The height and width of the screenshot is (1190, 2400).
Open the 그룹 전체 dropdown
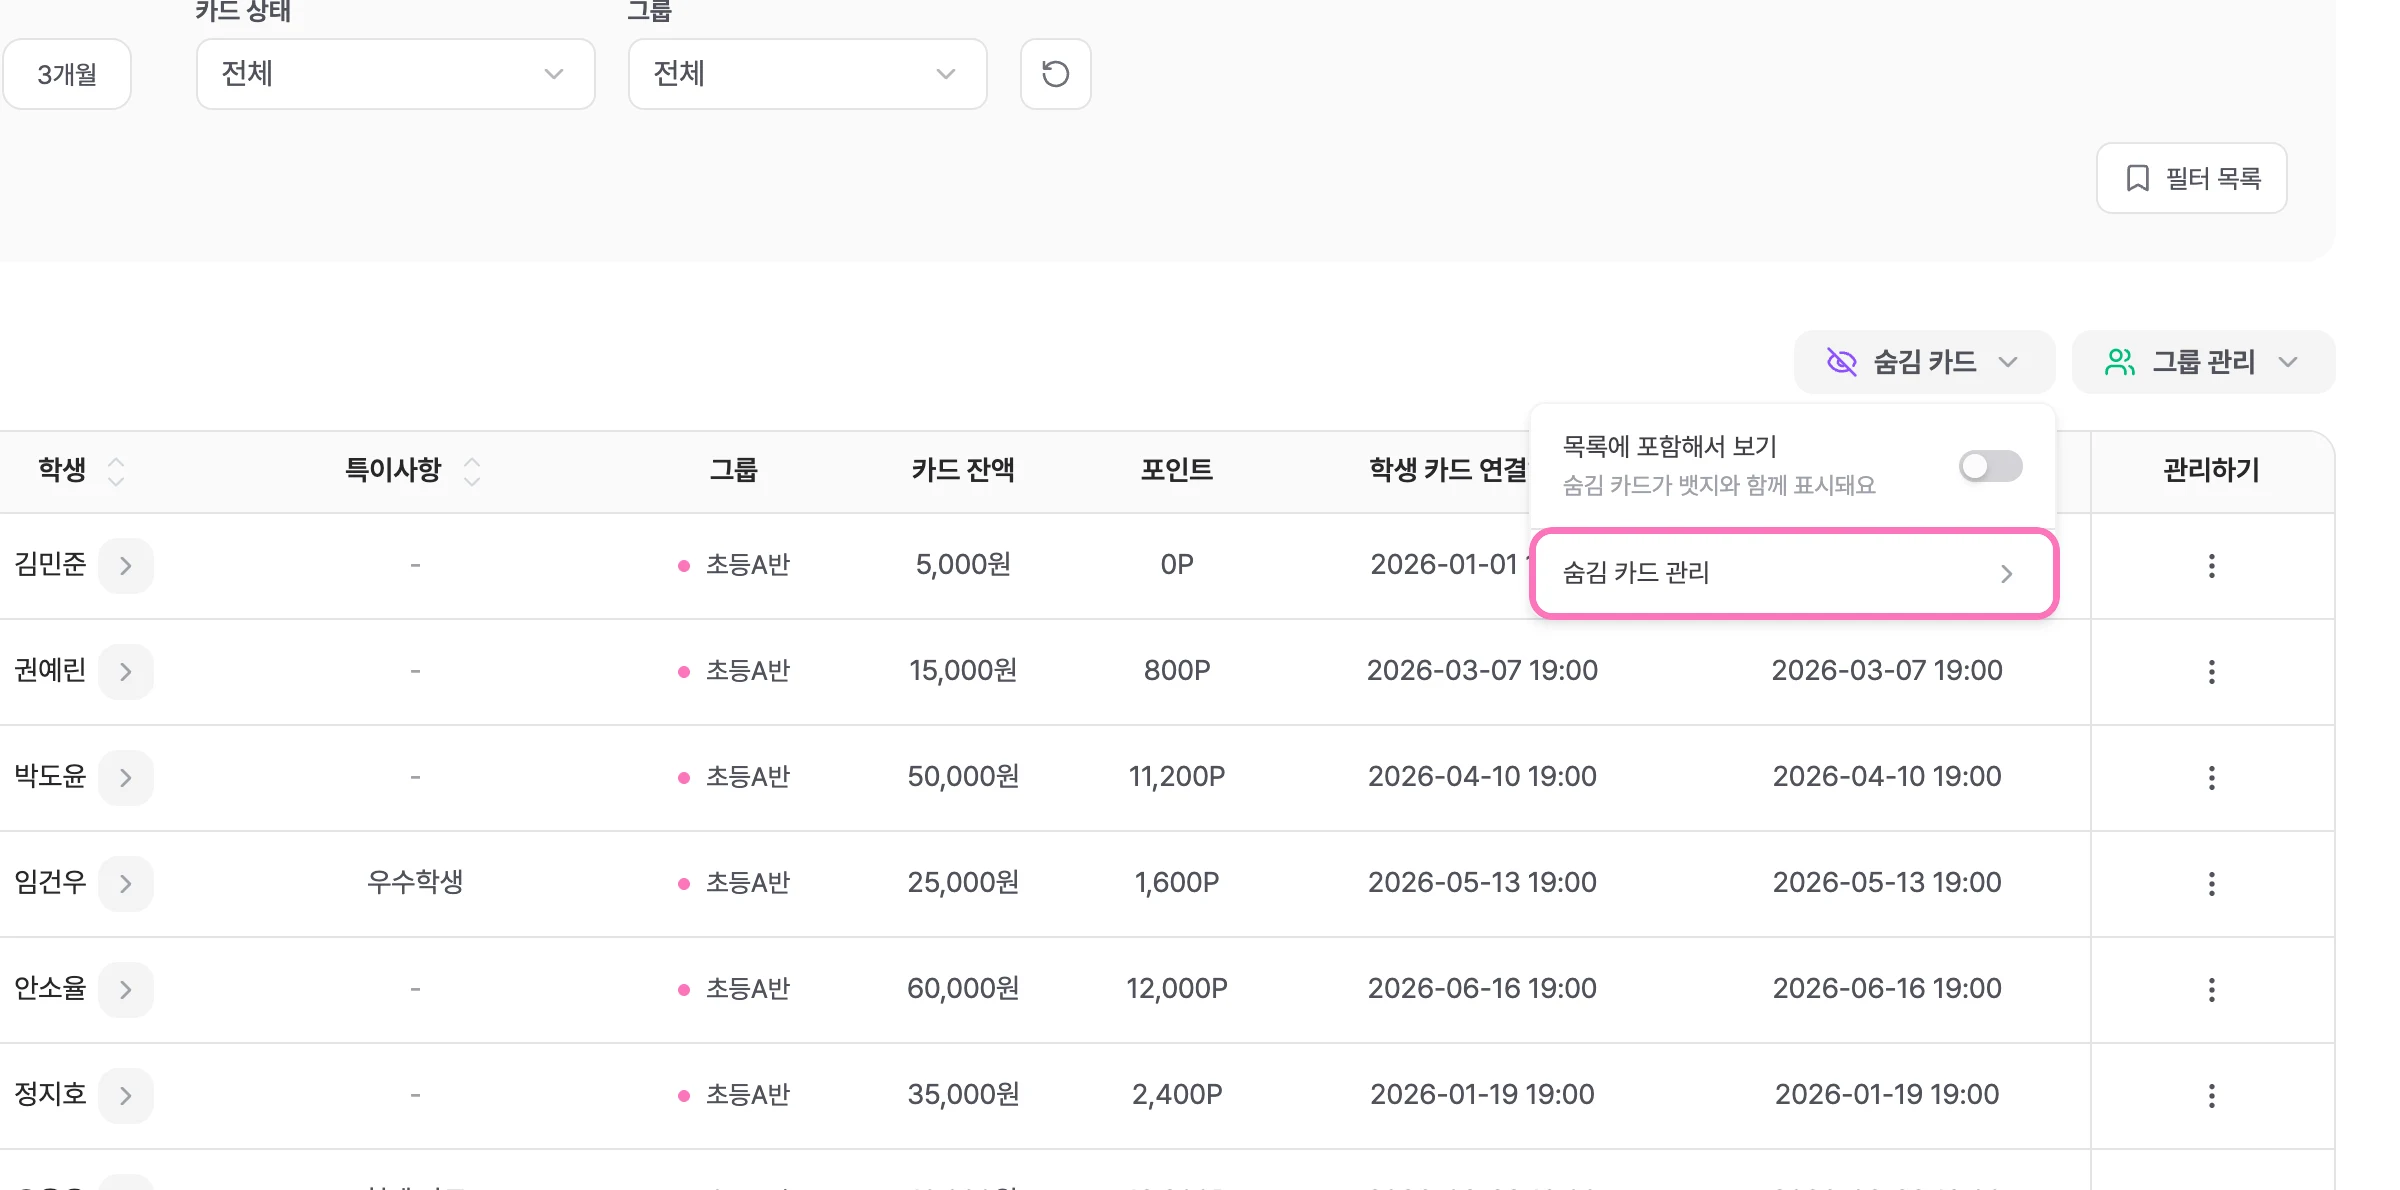(x=807, y=74)
